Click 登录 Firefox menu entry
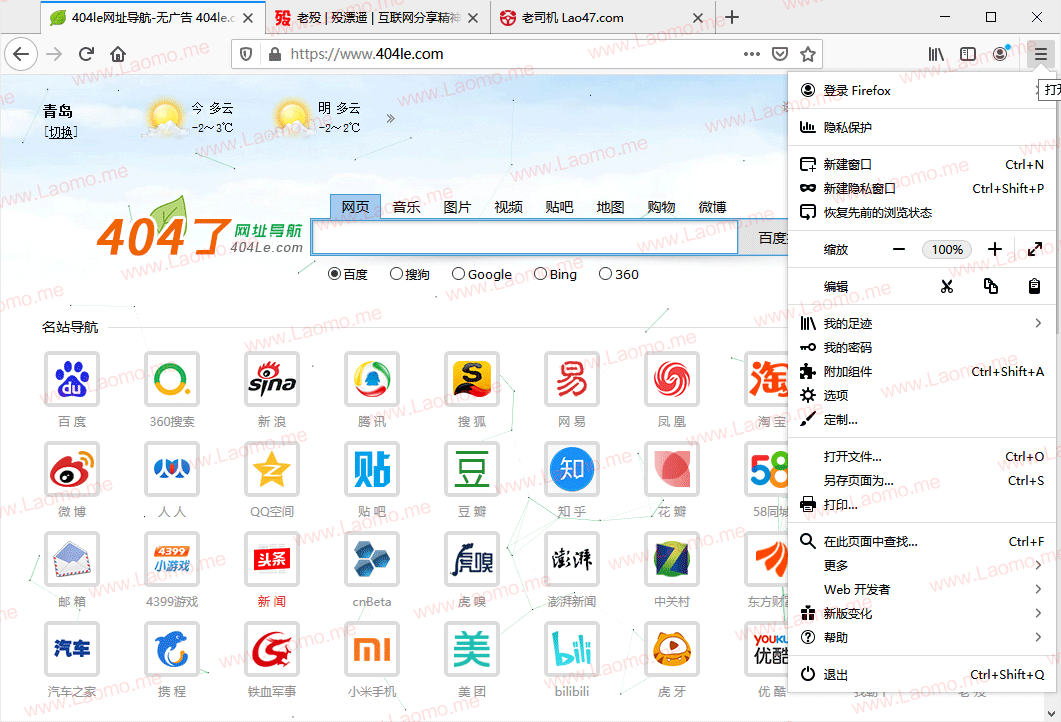The width and height of the screenshot is (1061, 722). [x=922, y=91]
